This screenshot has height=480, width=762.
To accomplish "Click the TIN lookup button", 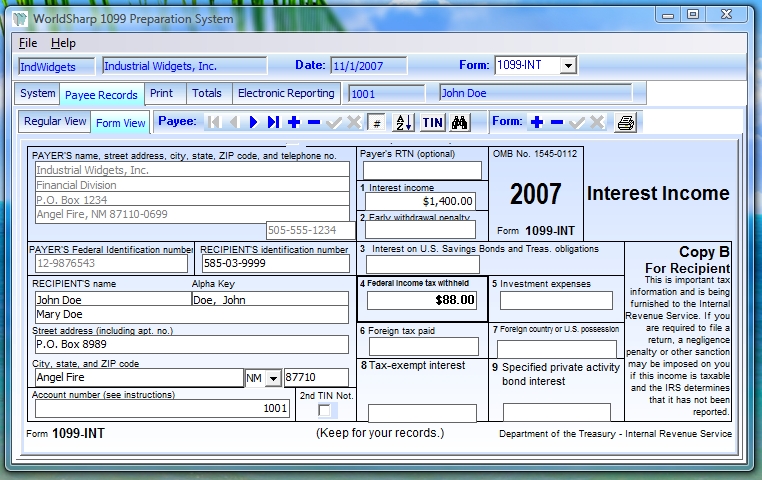I will point(432,123).
